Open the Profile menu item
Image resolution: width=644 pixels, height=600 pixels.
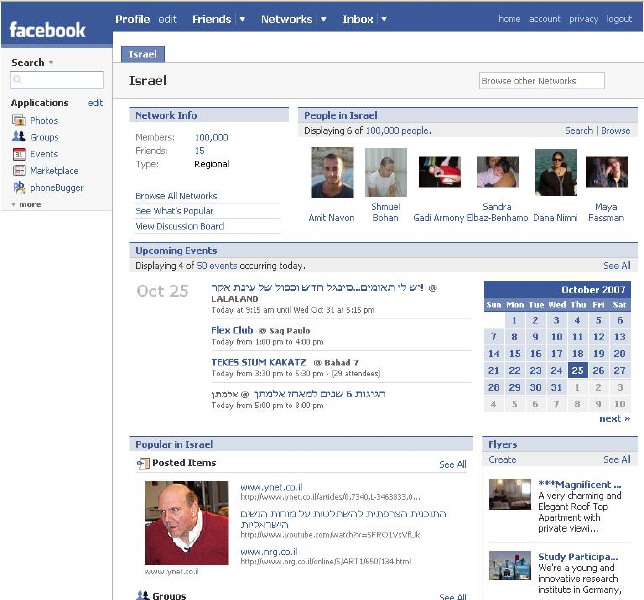(x=132, y=19)
